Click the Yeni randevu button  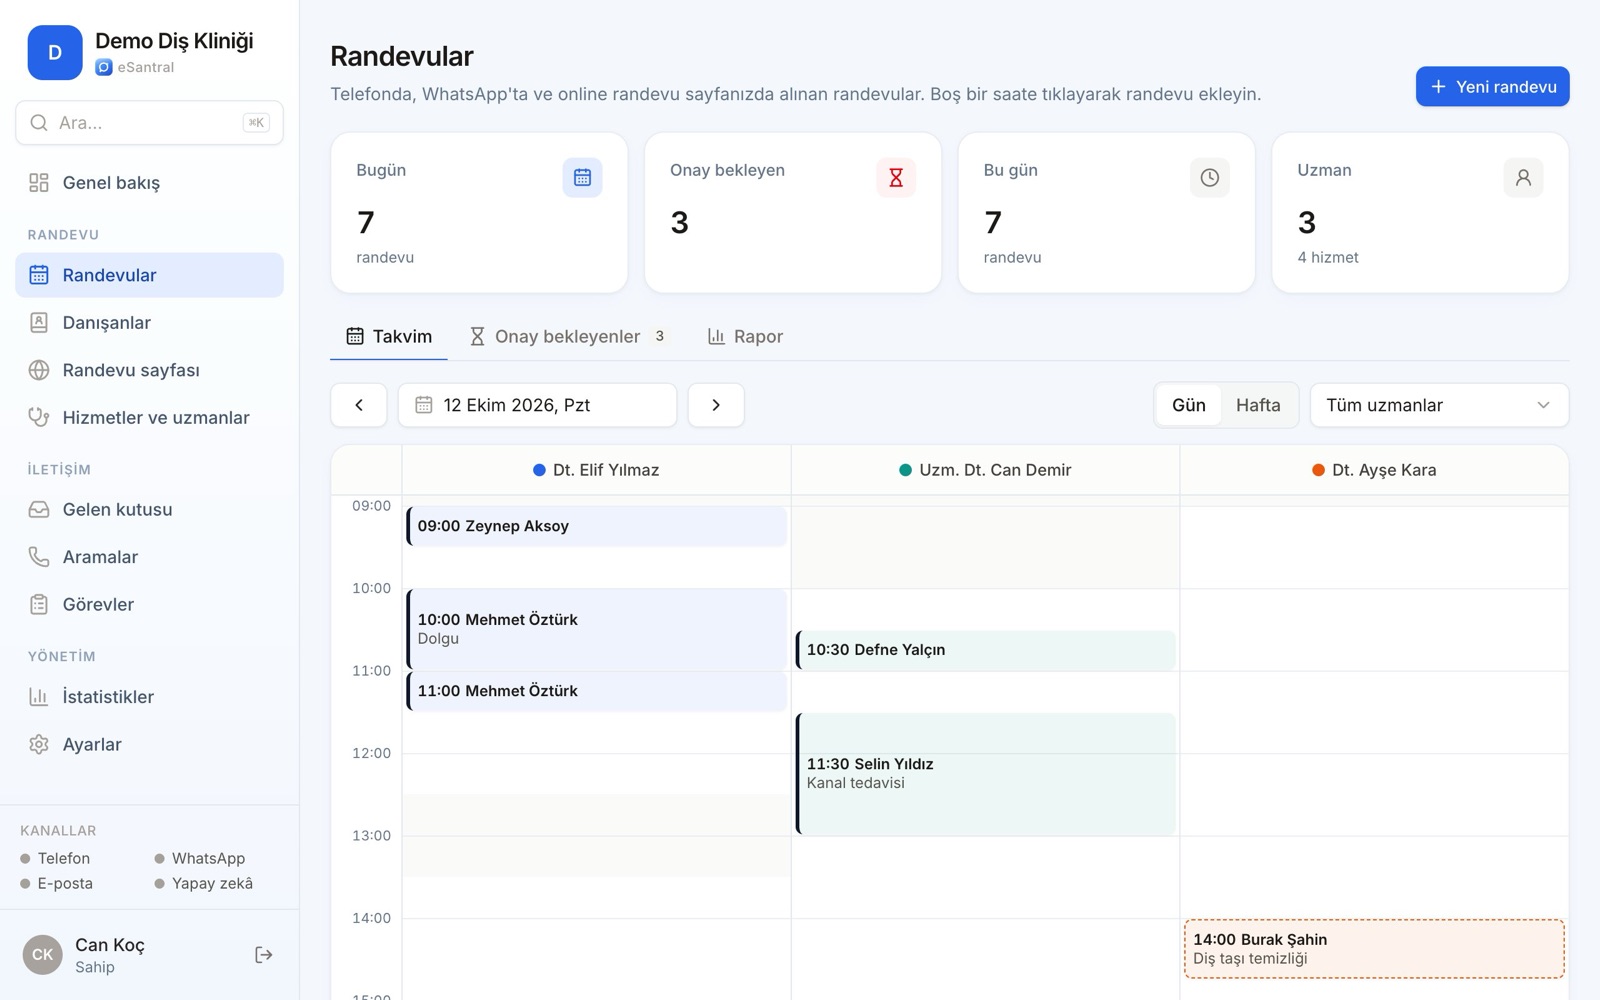pyautogui.click(x=1492, y=86)
